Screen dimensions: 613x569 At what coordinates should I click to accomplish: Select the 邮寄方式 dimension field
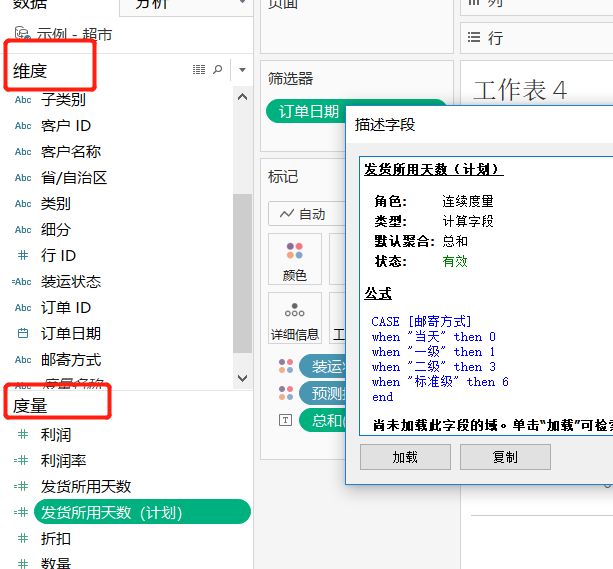[x=71, y=359]
